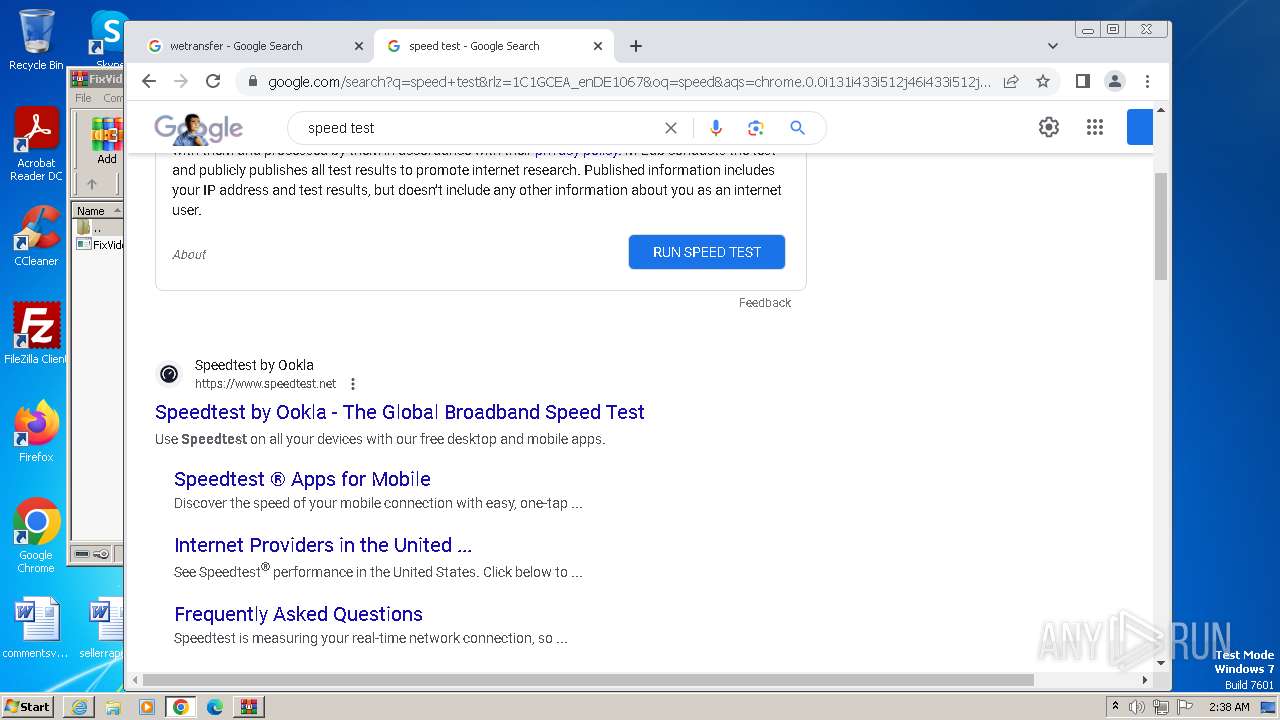Screen dimensions: 1280x720
Task: Go up one folder in WinRAR
Action: pos(92,184)
